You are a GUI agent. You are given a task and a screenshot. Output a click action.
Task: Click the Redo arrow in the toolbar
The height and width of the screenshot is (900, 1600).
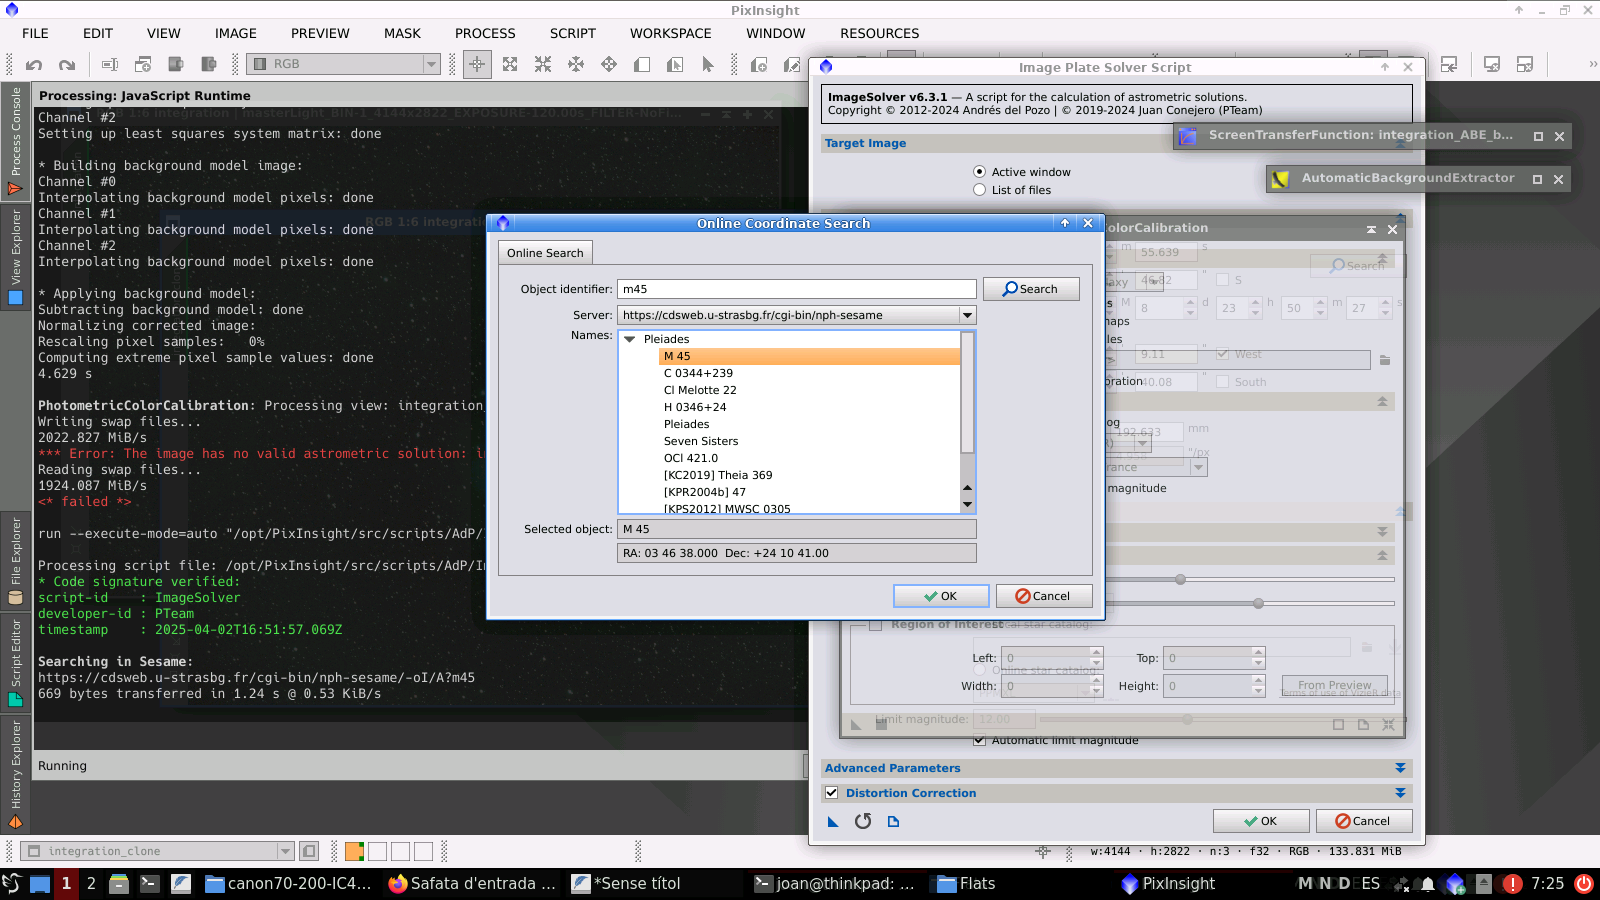coord(67,65)
